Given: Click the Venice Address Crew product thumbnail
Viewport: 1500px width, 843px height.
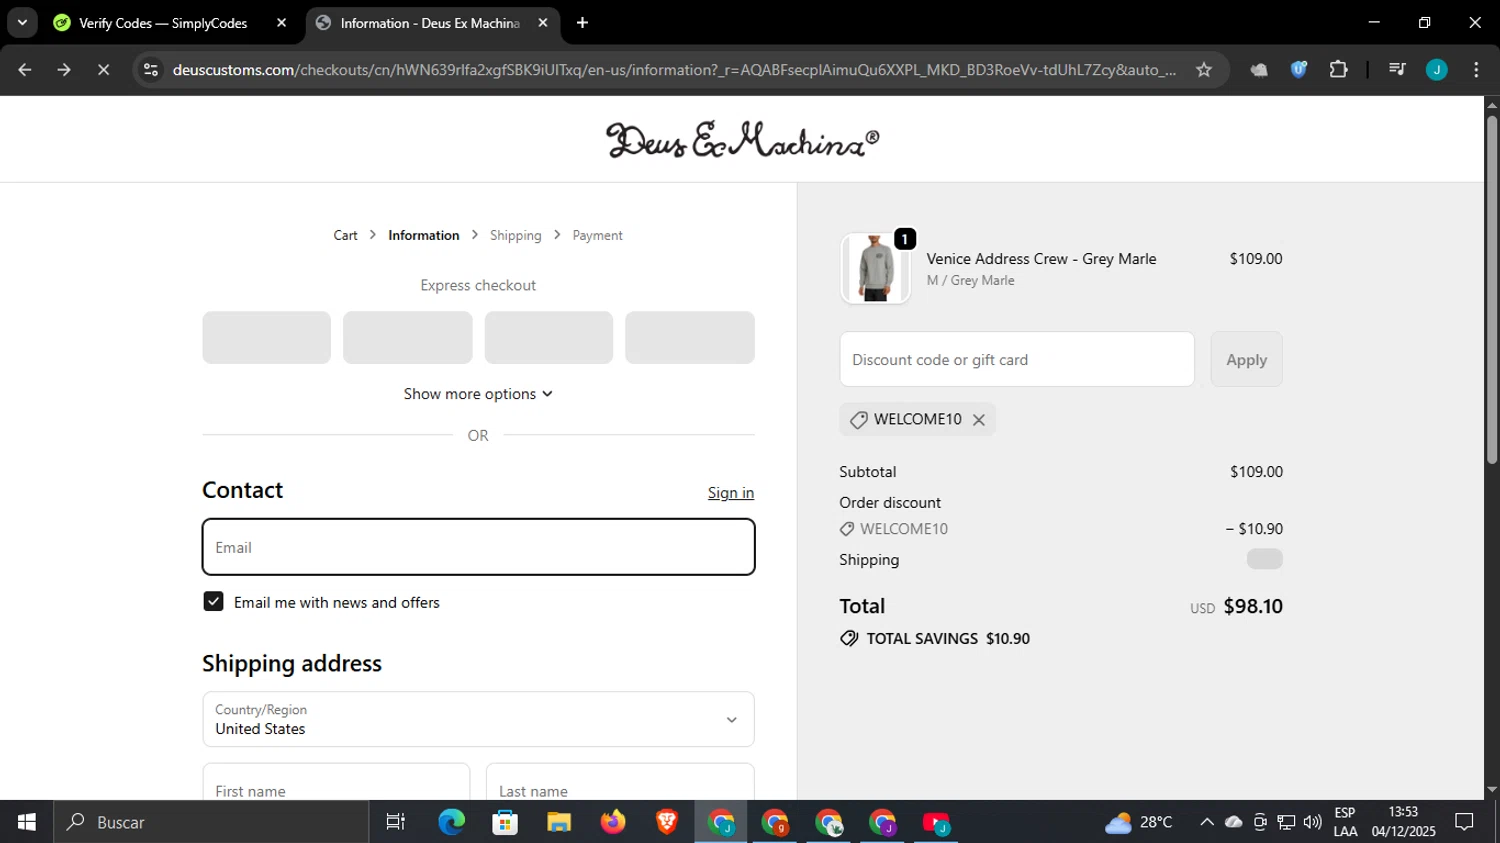Looking at the screenshot, I should tap(876, 268).
